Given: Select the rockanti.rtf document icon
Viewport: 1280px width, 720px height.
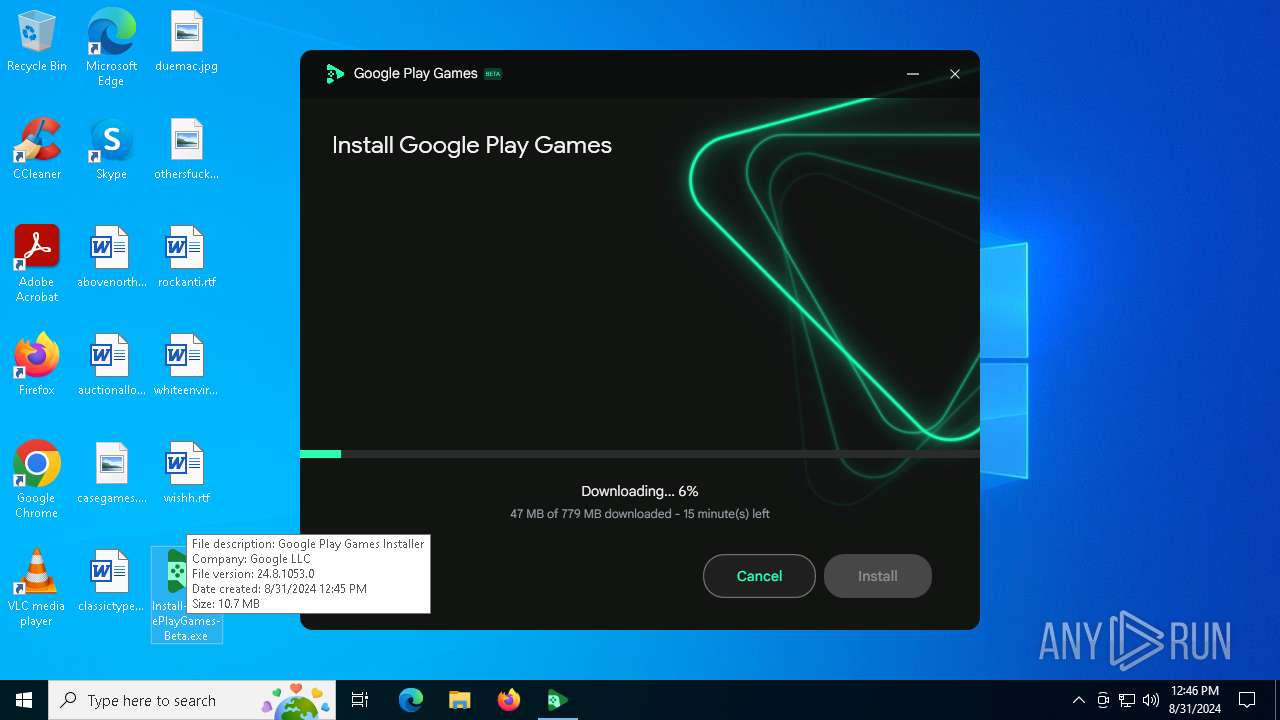Looking at the screenshot, I should coord(186,258).
